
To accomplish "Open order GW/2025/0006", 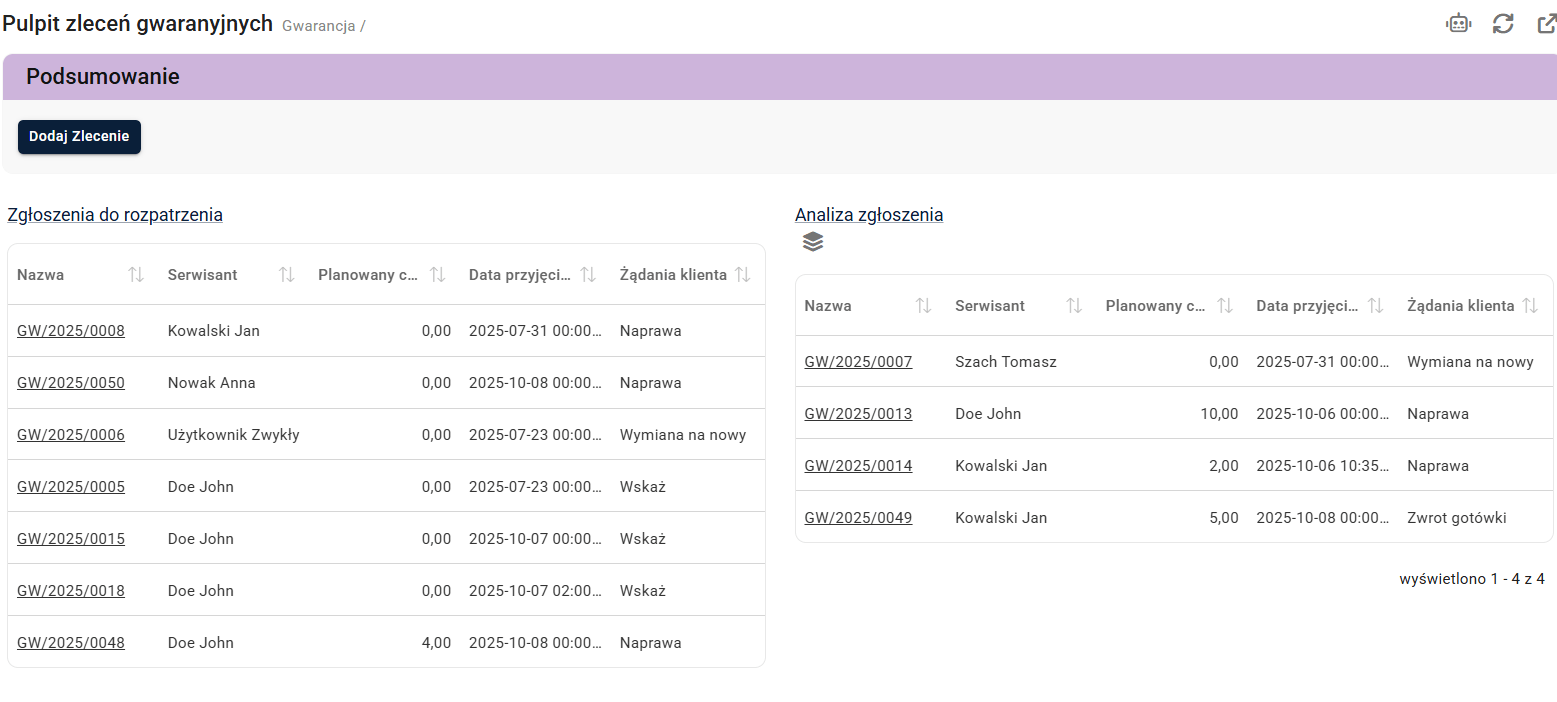I will (x=71, y=435).
